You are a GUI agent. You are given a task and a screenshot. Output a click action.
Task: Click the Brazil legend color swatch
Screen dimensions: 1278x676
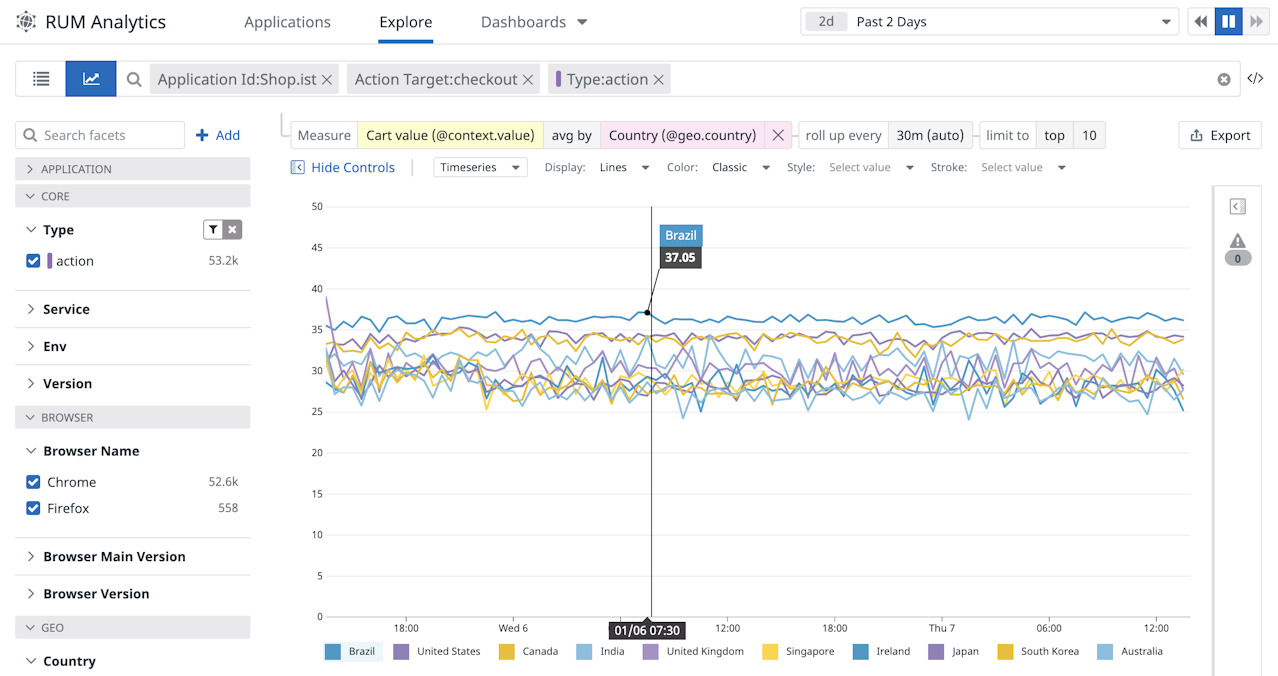333,652
